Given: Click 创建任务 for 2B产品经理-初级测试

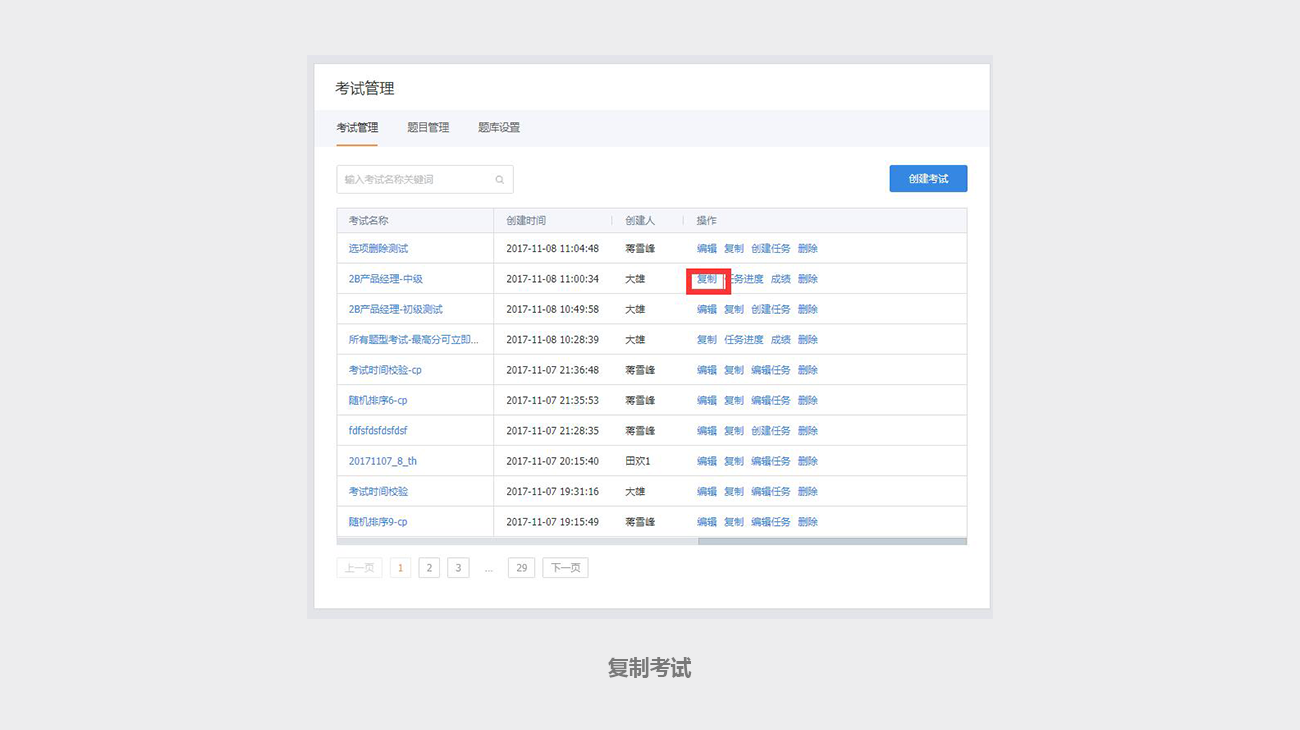Looking at the screenshot, I should click(771, 310).
